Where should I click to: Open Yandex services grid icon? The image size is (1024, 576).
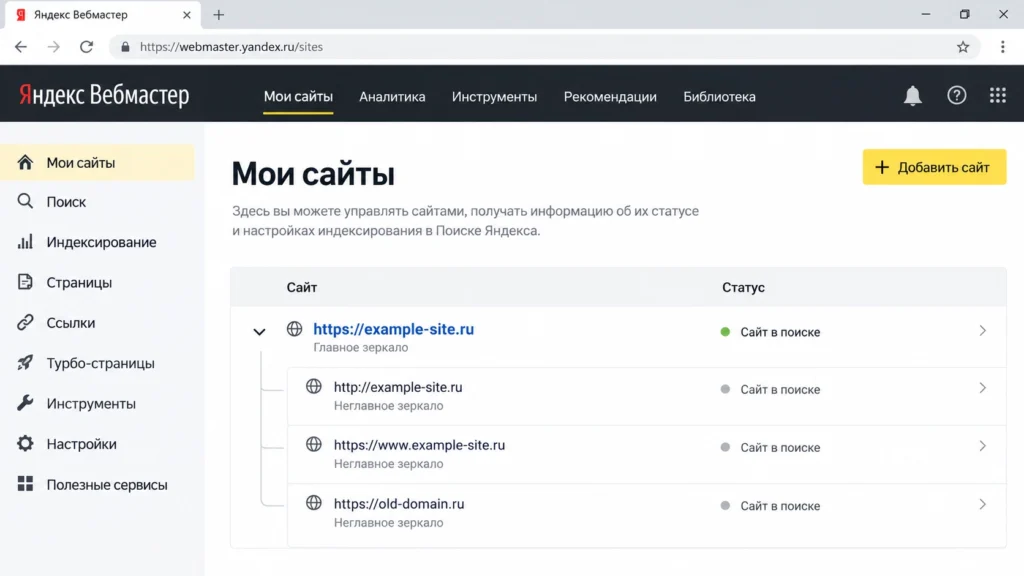tap(997, 96)
